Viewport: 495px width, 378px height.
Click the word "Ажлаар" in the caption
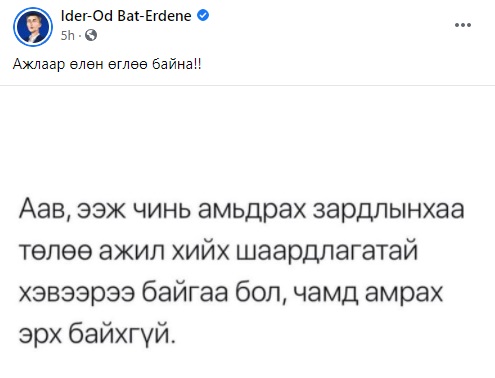pyautogui.click(x=39, y=64)
